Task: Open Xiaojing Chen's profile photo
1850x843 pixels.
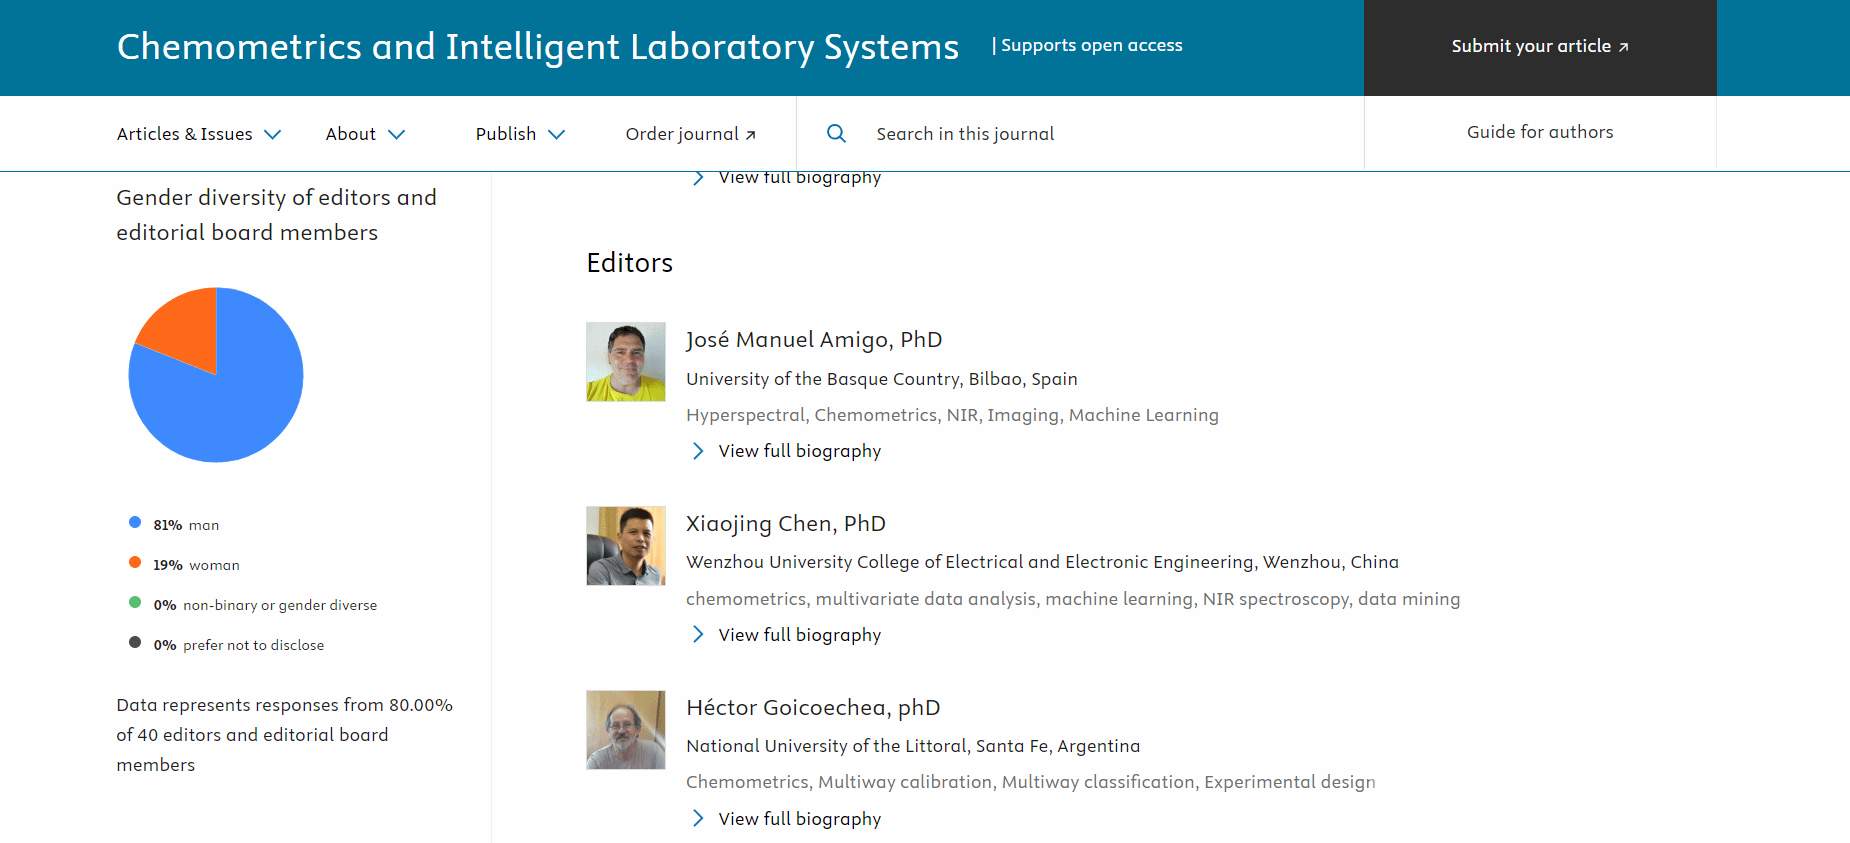Action: click(x=626, y=546)
